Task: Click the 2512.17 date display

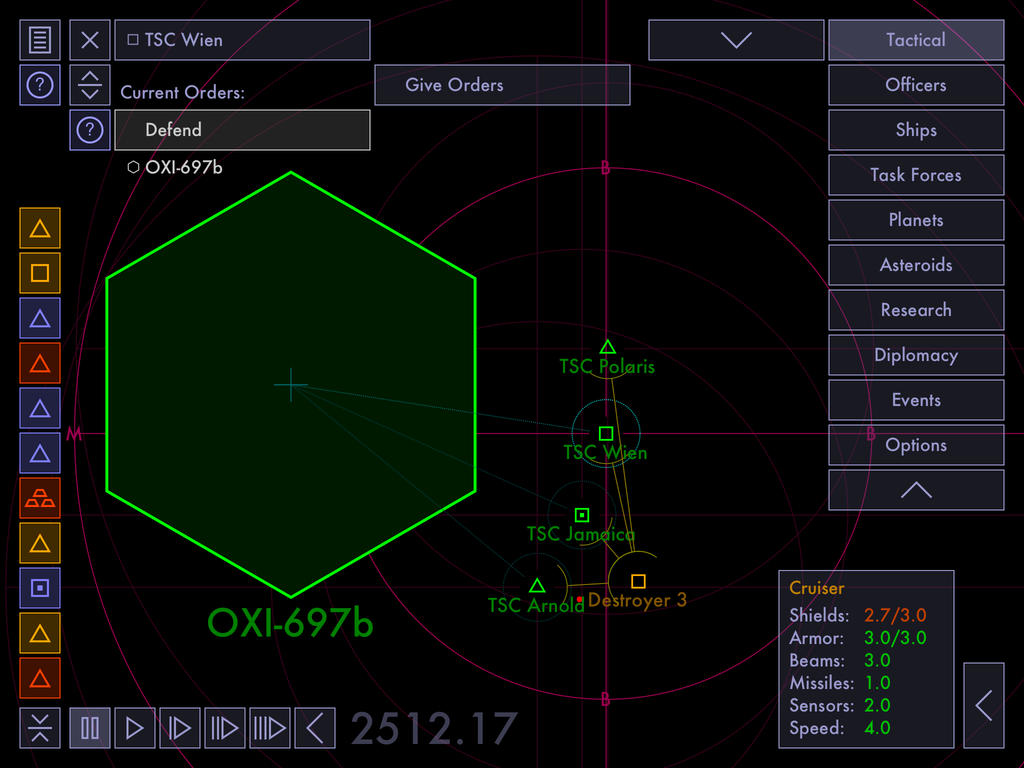Action: point(434,729)
